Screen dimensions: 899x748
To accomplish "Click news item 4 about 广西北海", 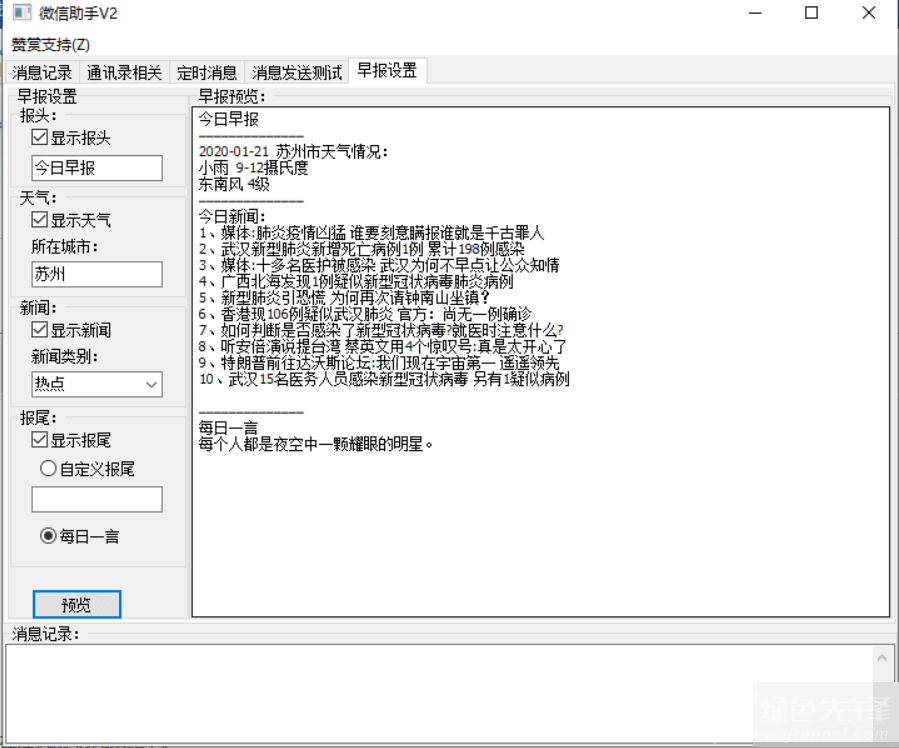I will coord(355,281).
